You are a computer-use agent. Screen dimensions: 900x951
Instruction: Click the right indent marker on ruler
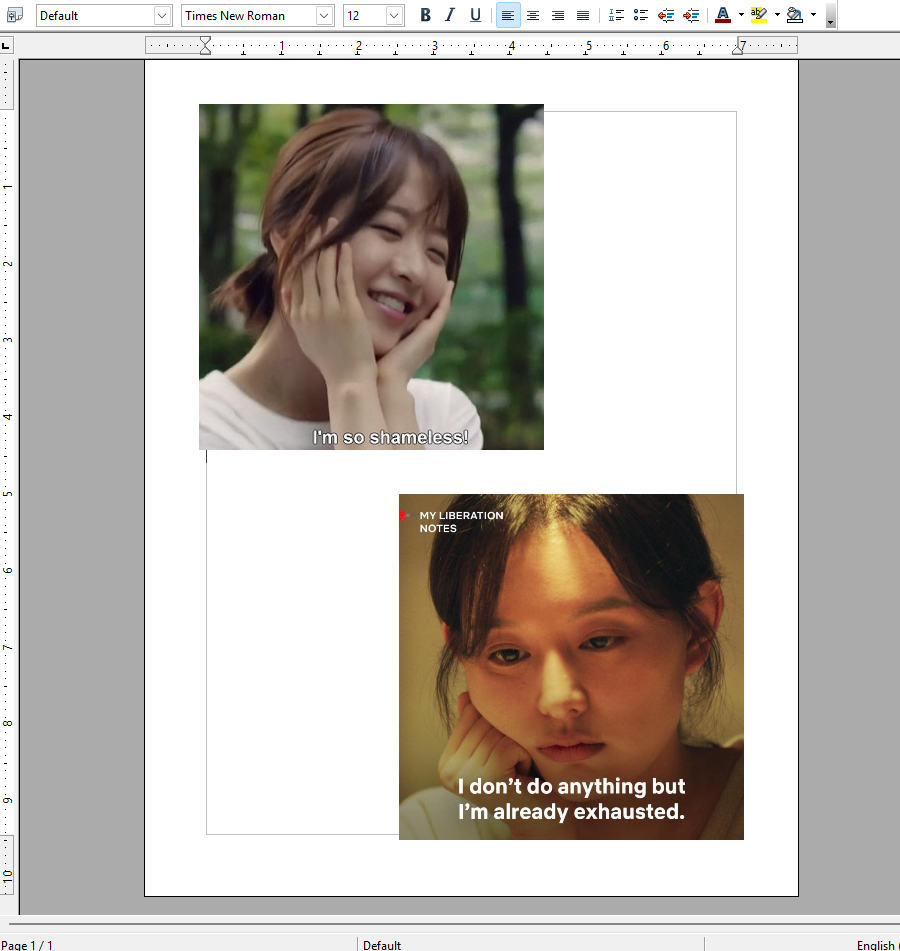[x=737, y=50]
